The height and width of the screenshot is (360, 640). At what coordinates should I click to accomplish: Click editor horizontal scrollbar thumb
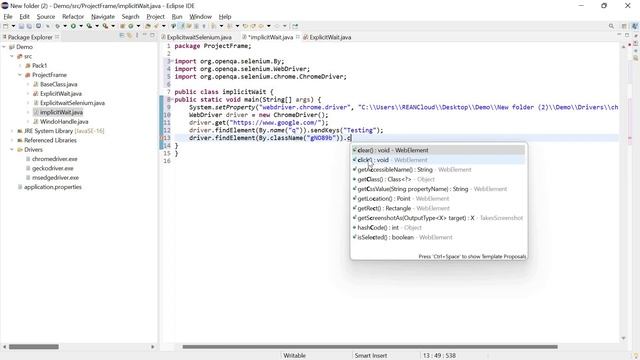370,347
